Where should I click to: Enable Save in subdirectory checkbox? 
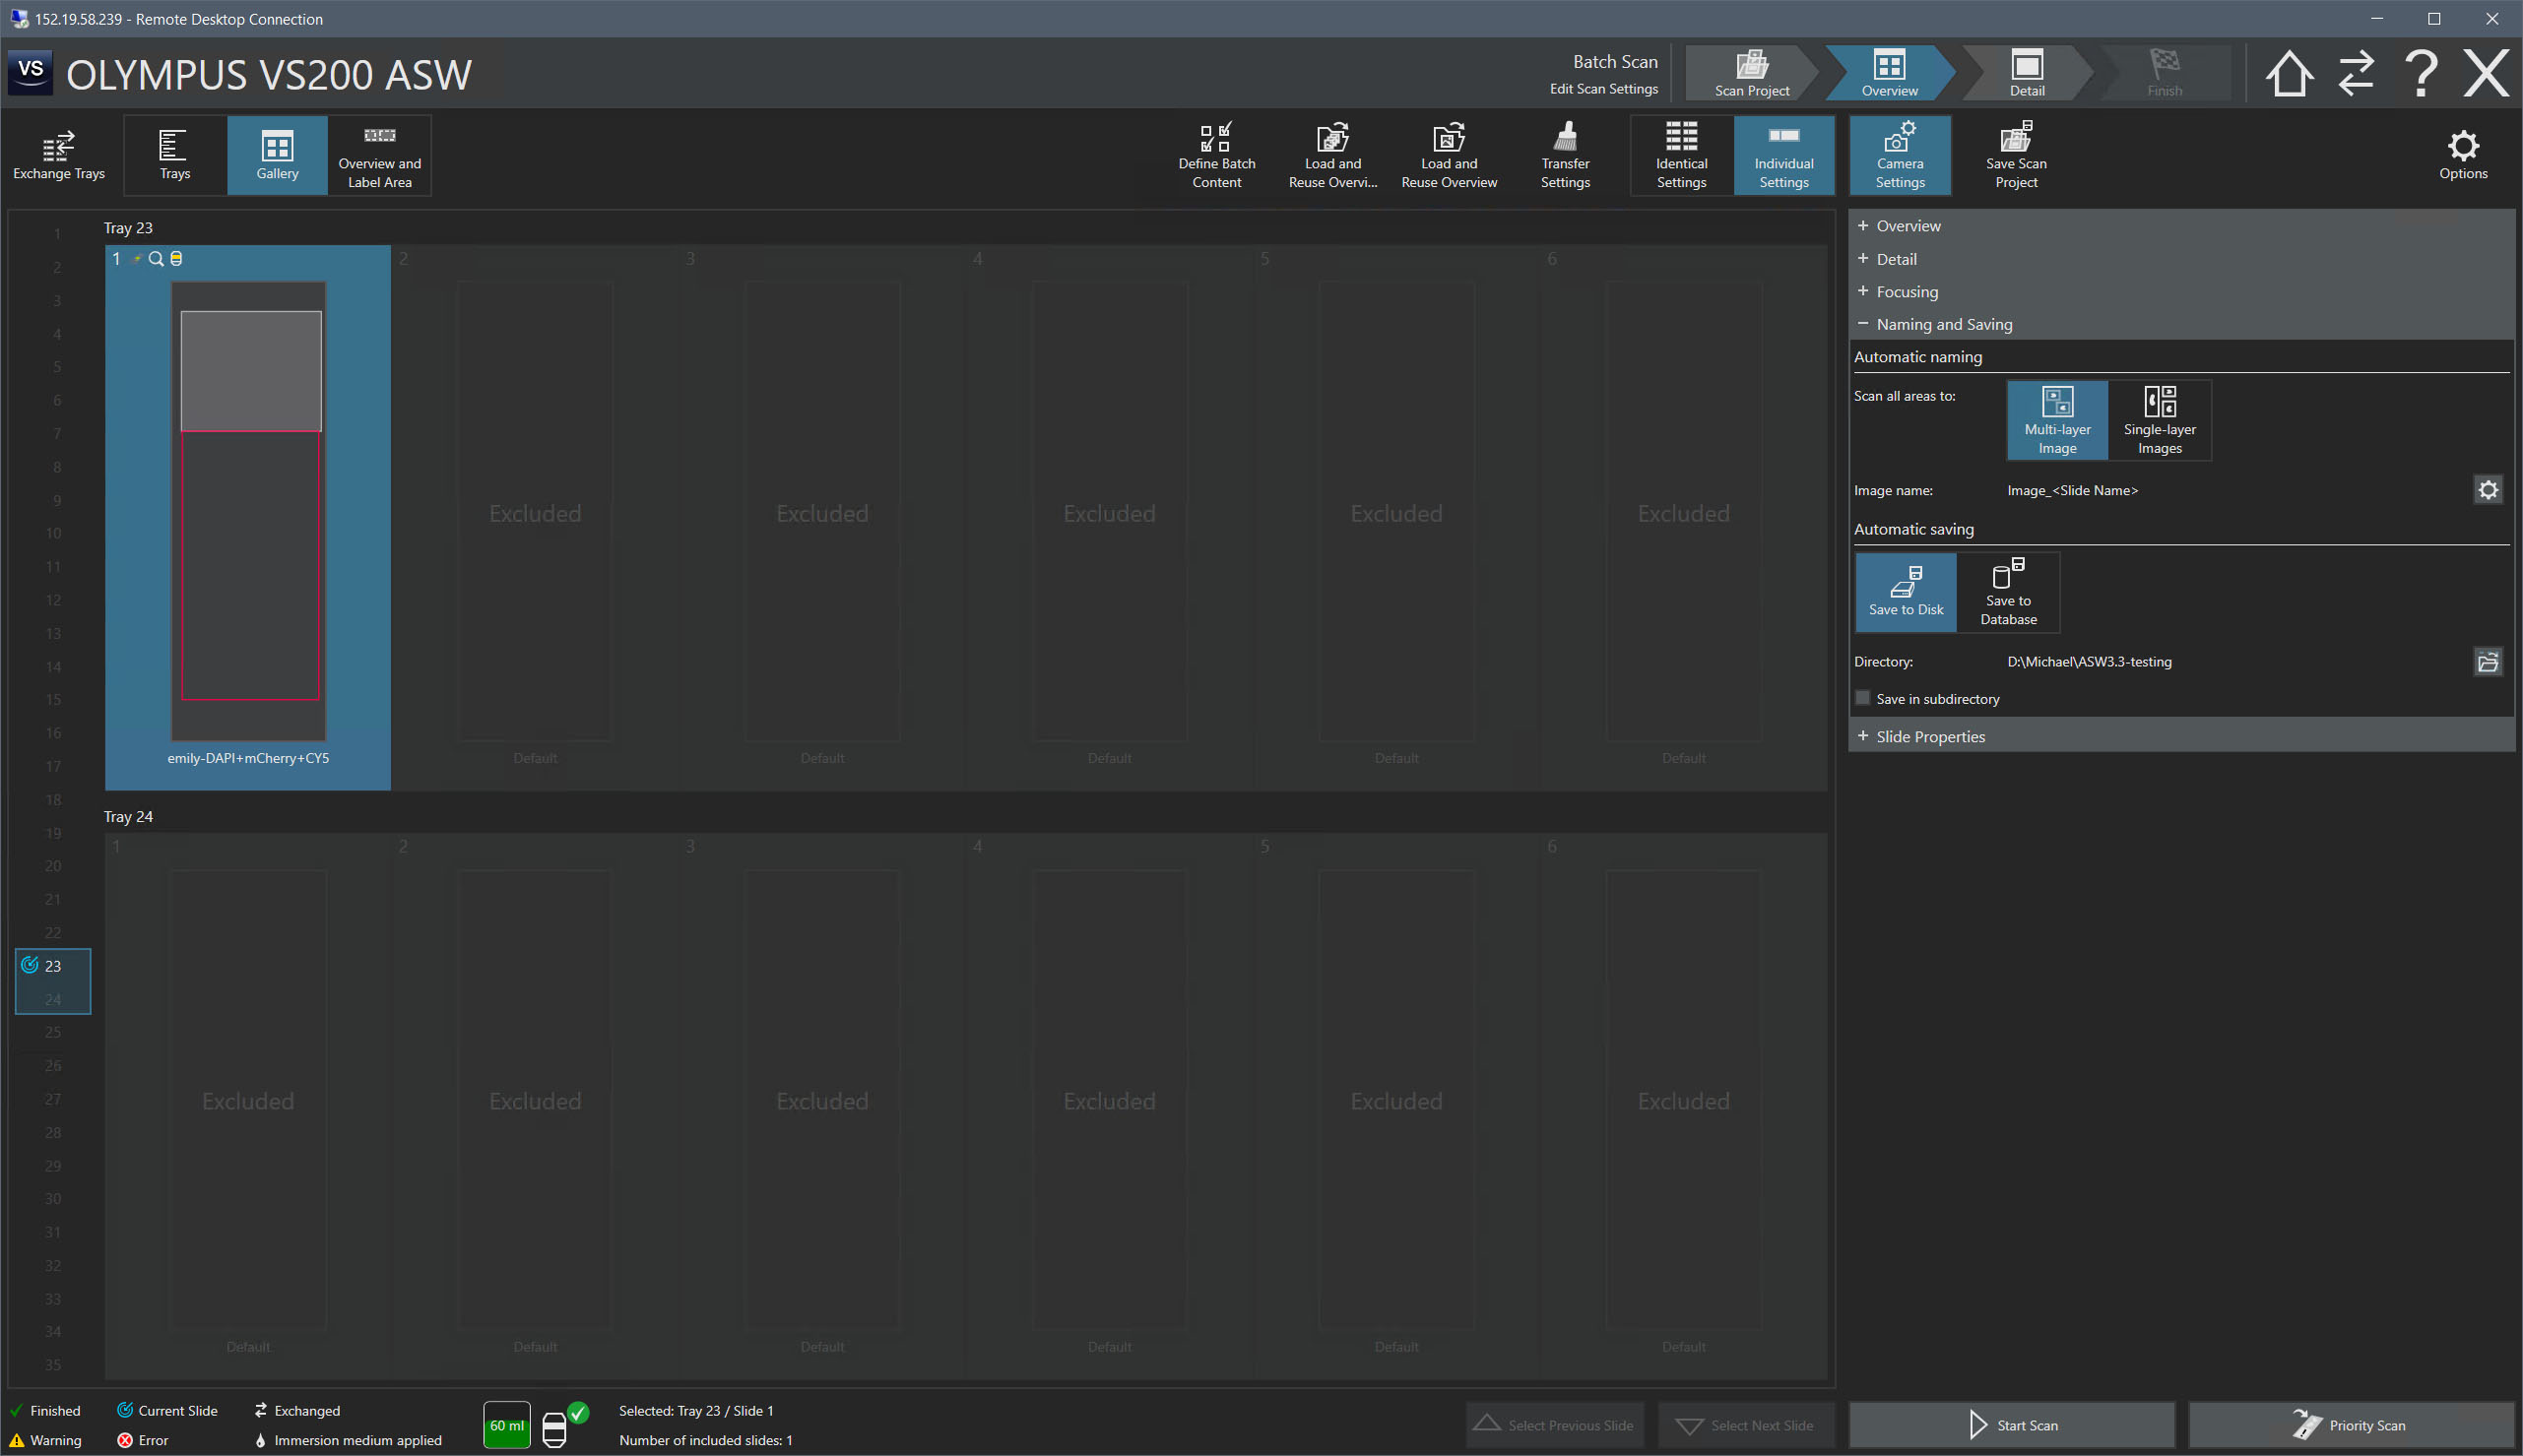click(x=1862, y=698)
